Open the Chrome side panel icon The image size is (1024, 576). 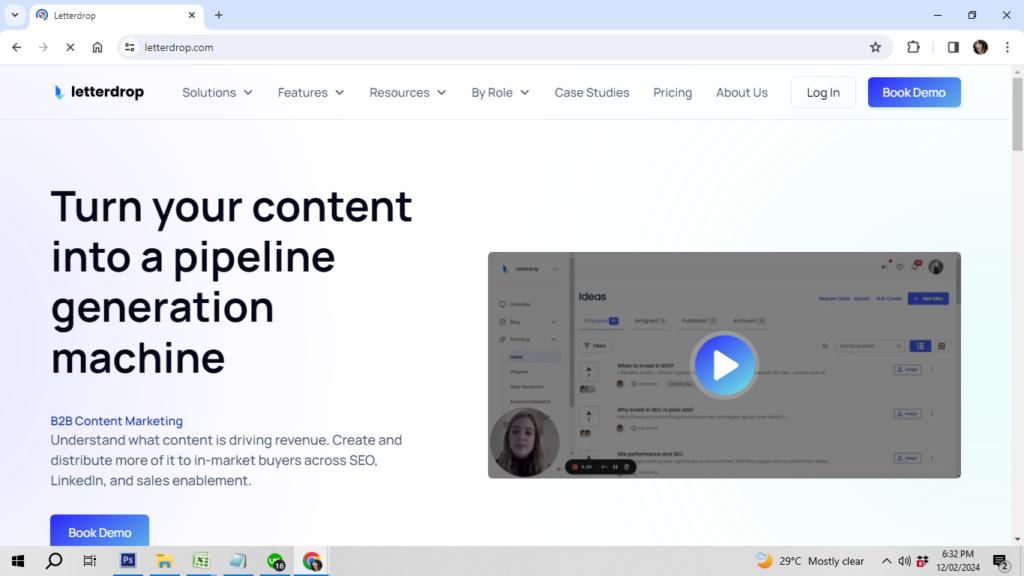tap(953, 47)
